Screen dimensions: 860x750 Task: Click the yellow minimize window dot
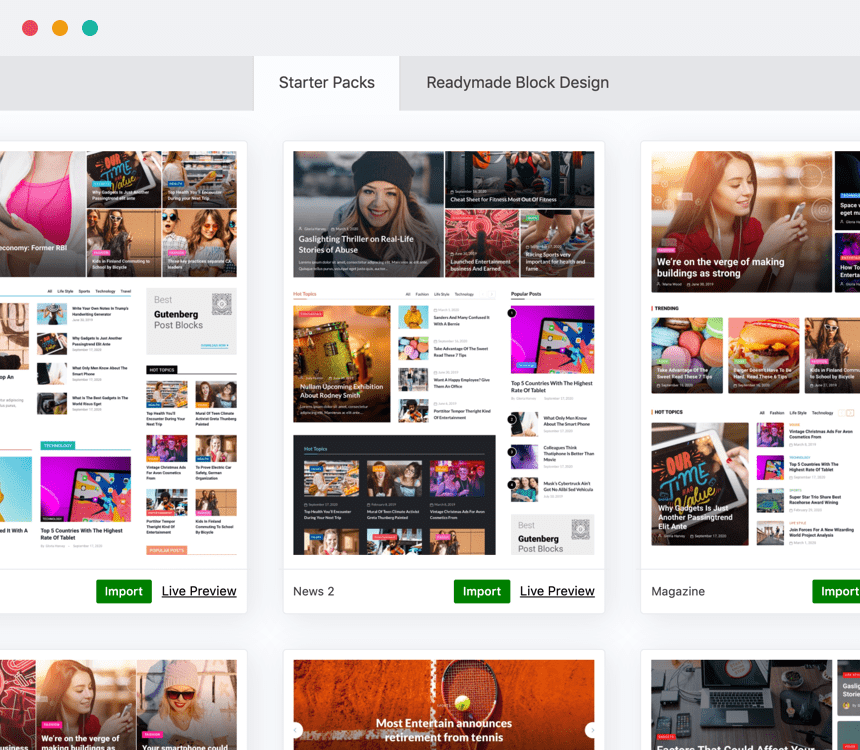point(60,28)
